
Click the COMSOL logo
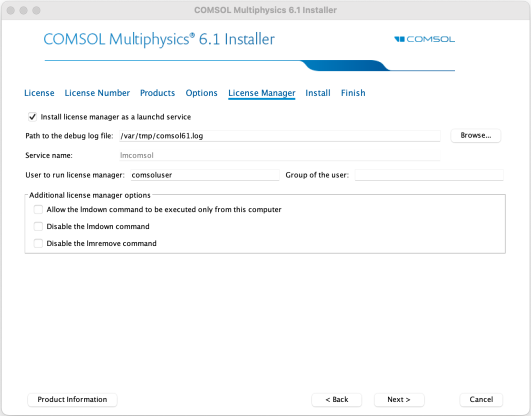(x=424, y=39)
